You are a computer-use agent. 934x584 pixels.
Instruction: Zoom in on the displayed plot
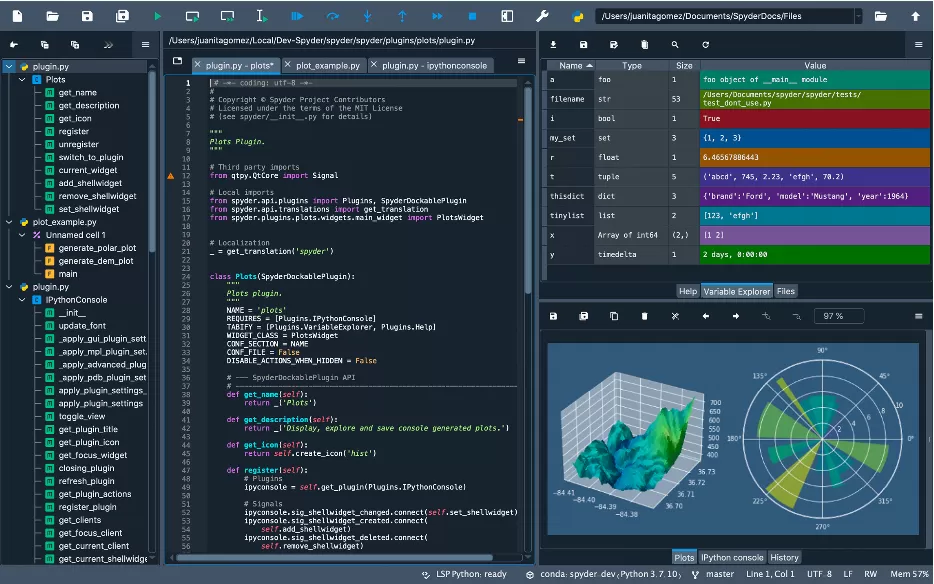(767, 317)
